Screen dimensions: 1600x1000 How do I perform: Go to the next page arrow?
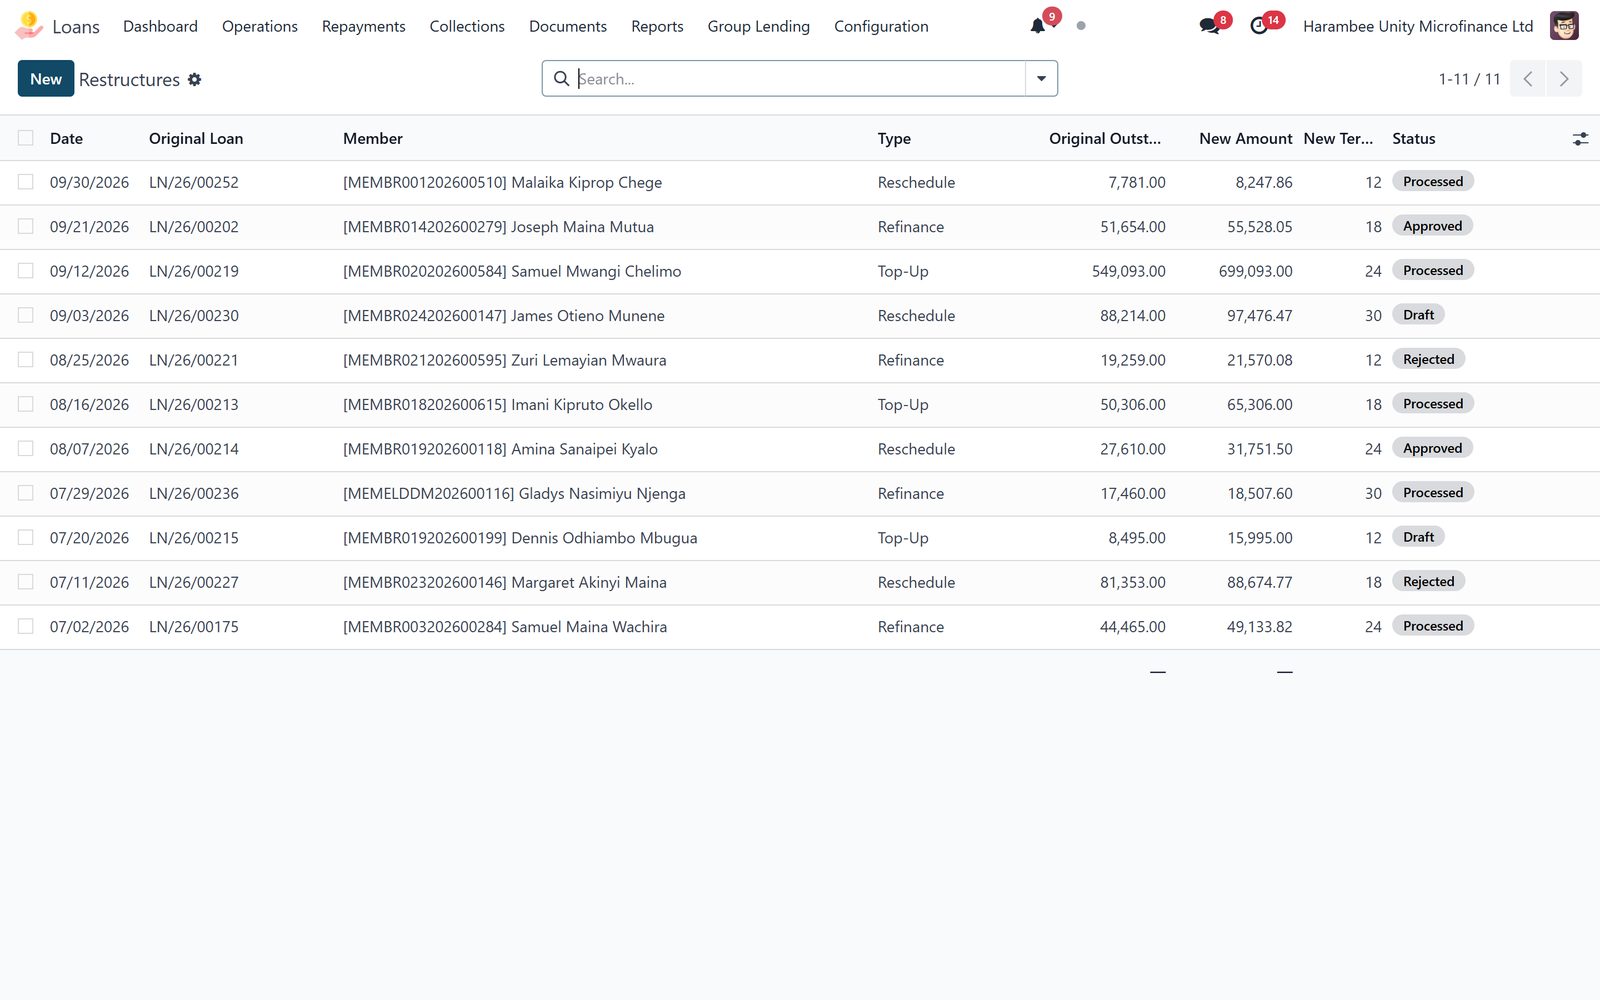pyautogui.click(x=1564, y=79)
